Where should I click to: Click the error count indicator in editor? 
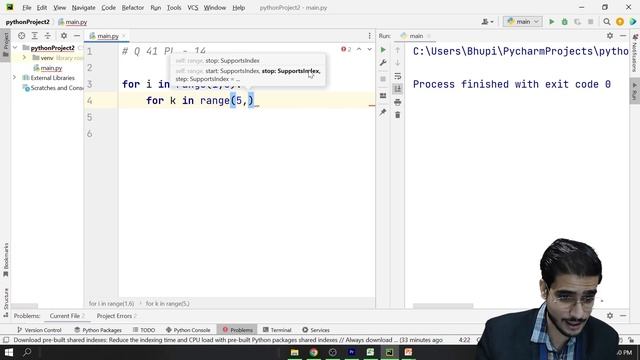[x=346, y=49]
